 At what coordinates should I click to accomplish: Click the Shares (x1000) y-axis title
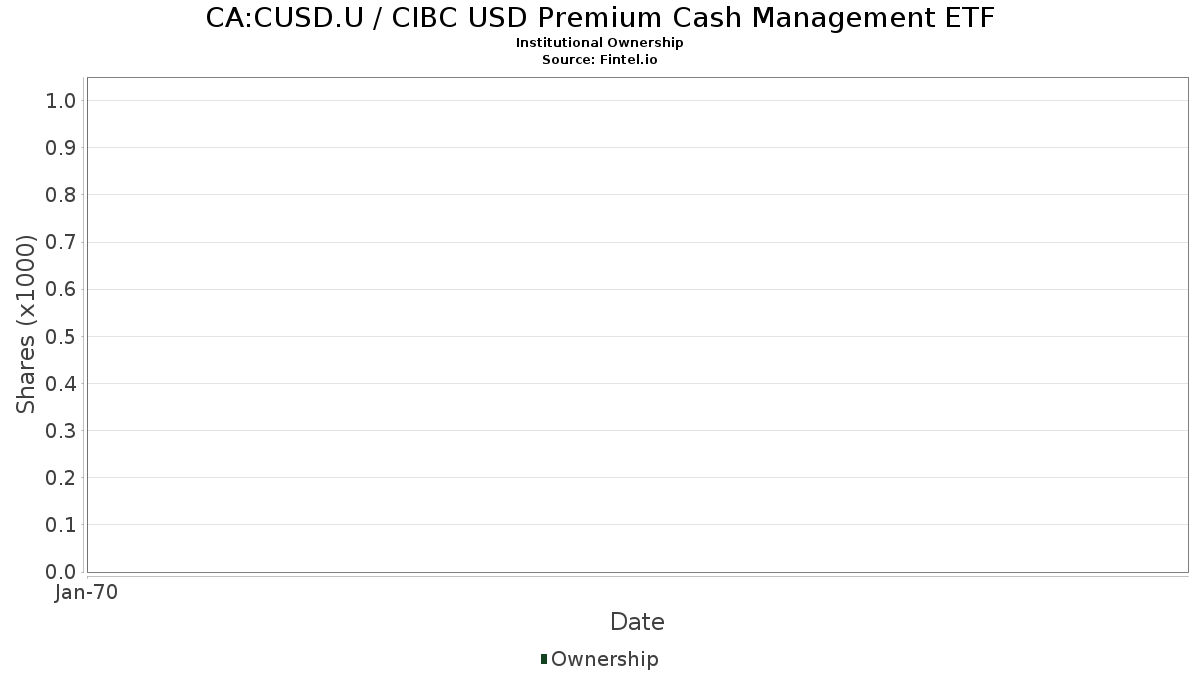(26, 324)
